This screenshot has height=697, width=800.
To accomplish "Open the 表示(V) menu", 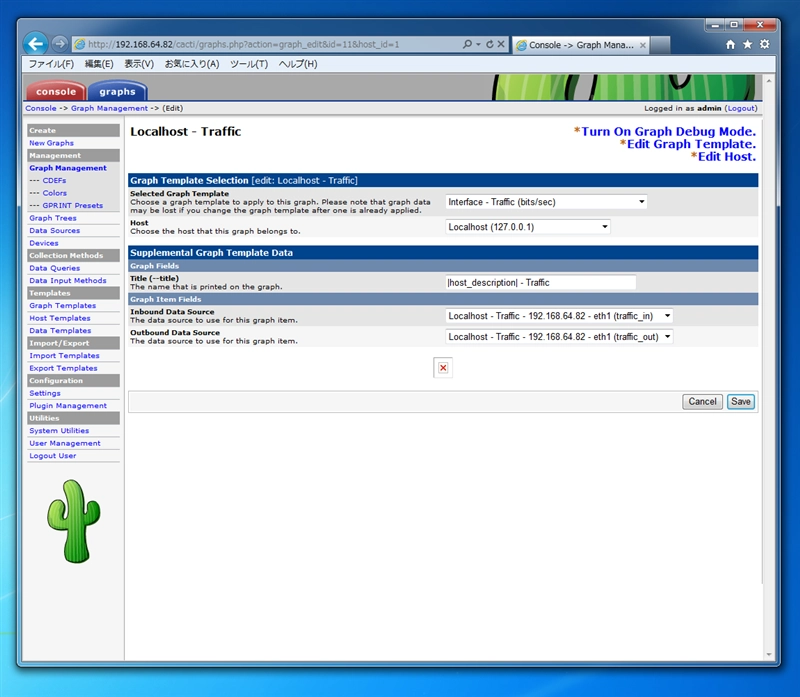I will pos(139,64).
